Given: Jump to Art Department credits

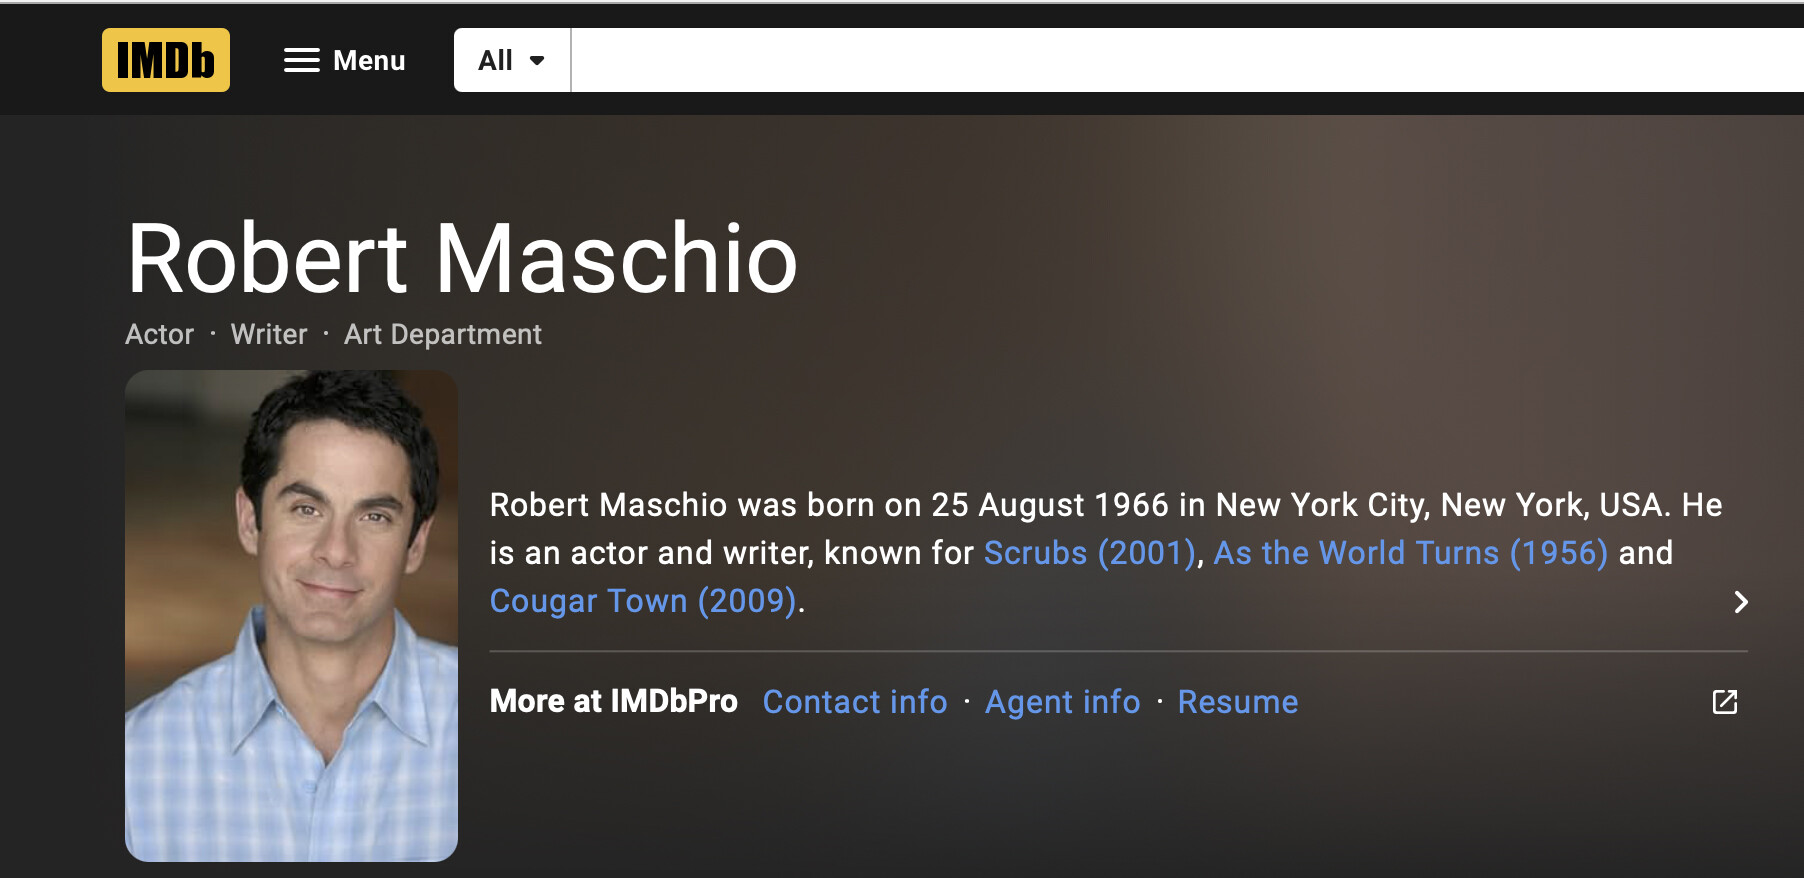Looking at the screenshot, I should tap(442, 334).
